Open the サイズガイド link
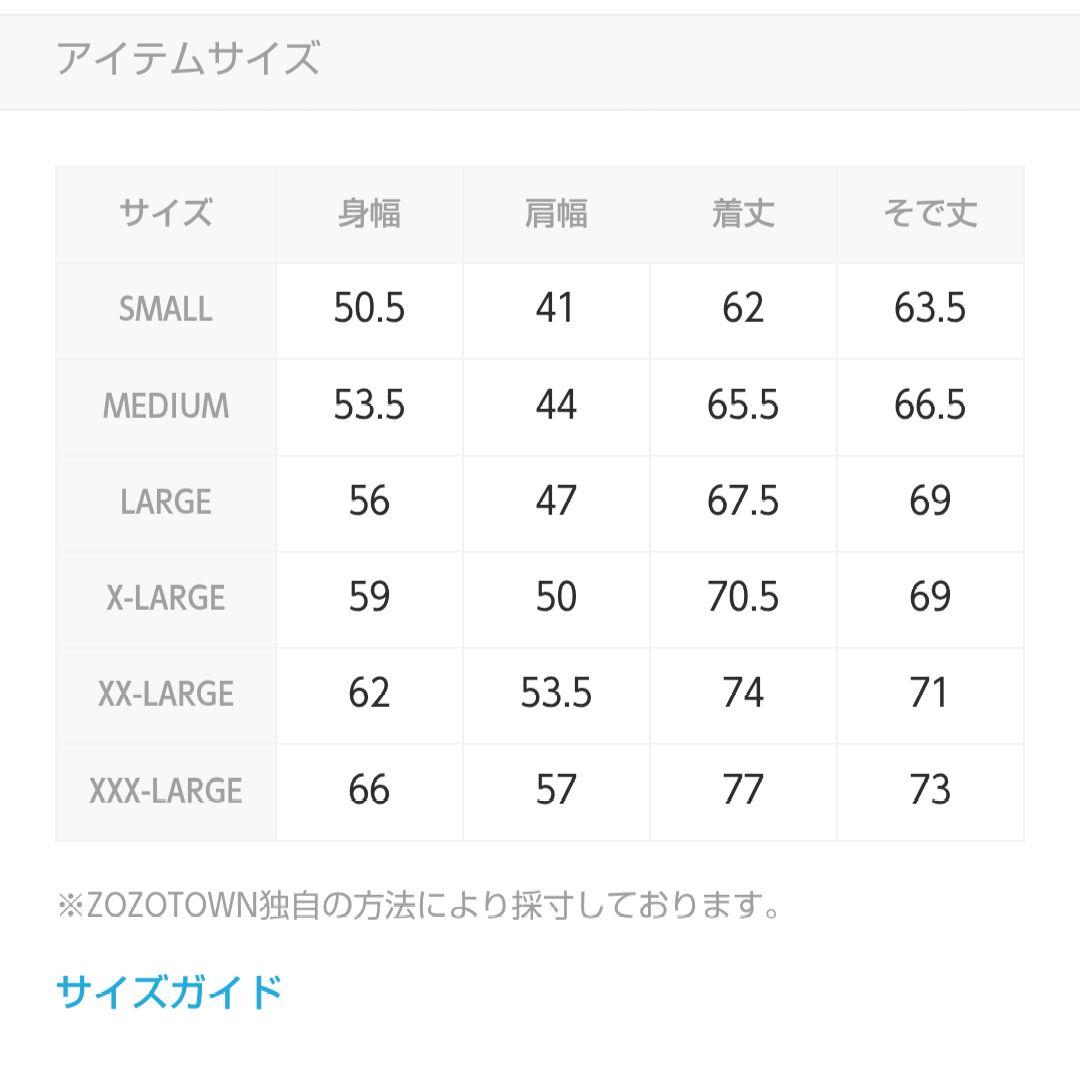The image size is (1080, 1080). click(x=166, y=990)
